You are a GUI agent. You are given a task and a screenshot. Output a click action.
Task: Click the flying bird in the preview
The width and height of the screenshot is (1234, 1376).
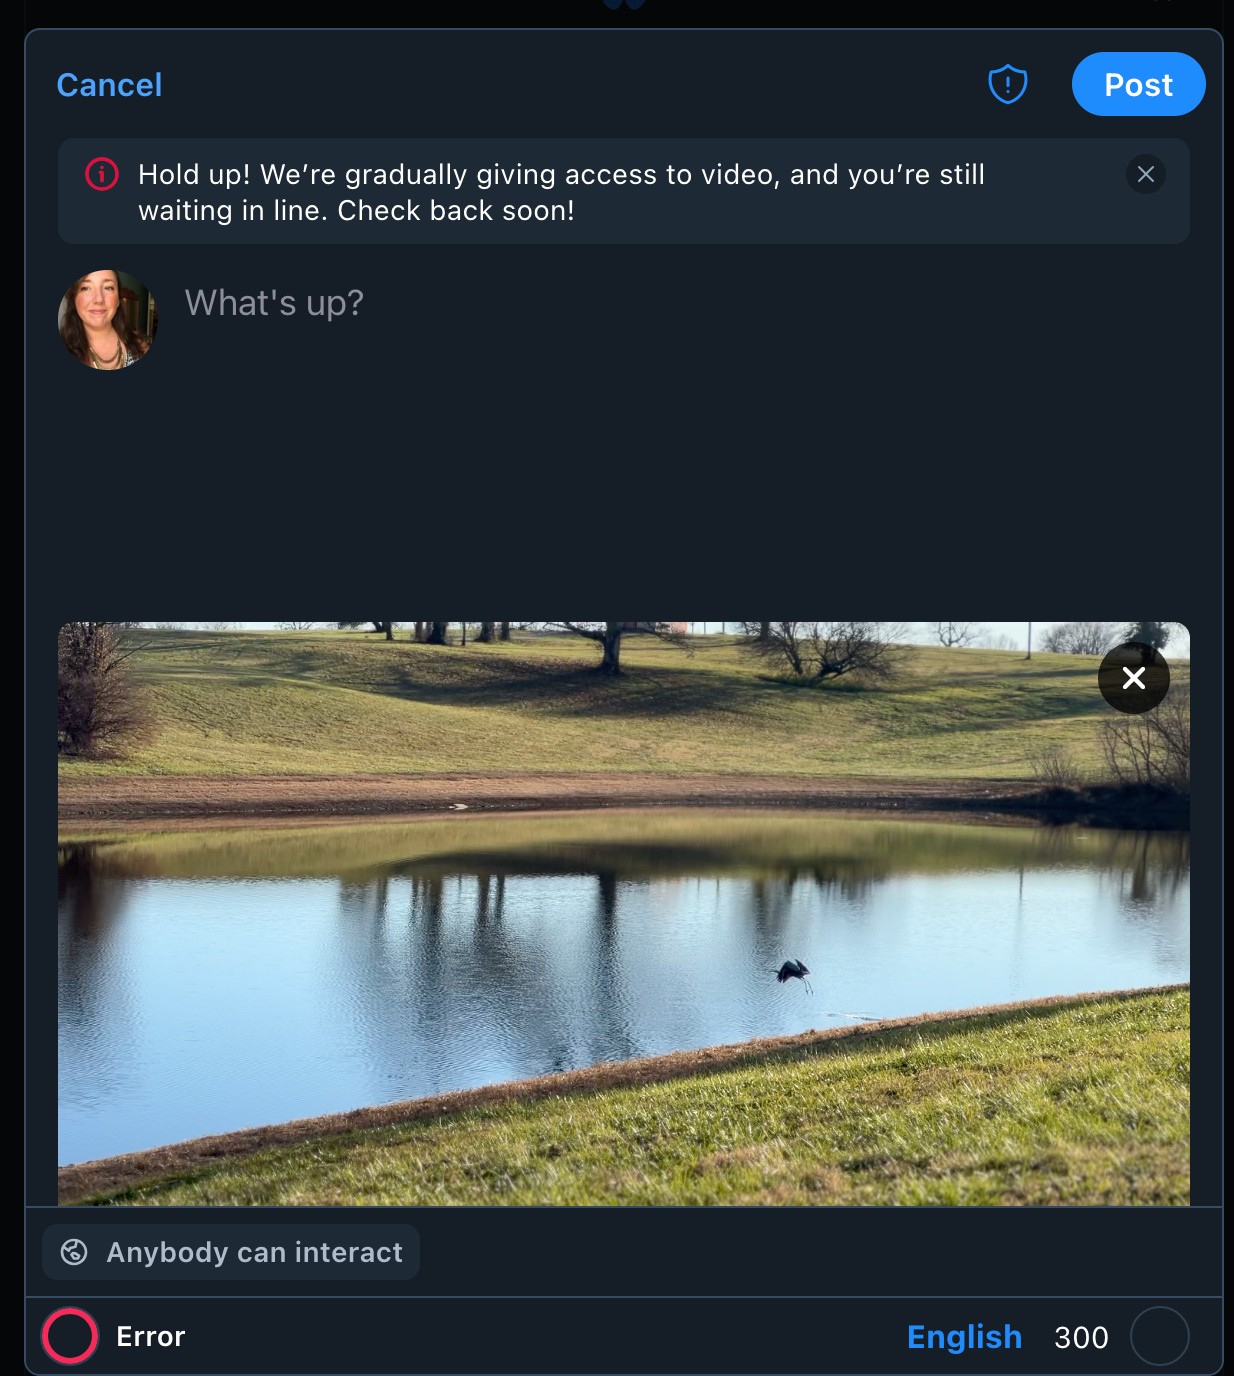click(793, 972)
